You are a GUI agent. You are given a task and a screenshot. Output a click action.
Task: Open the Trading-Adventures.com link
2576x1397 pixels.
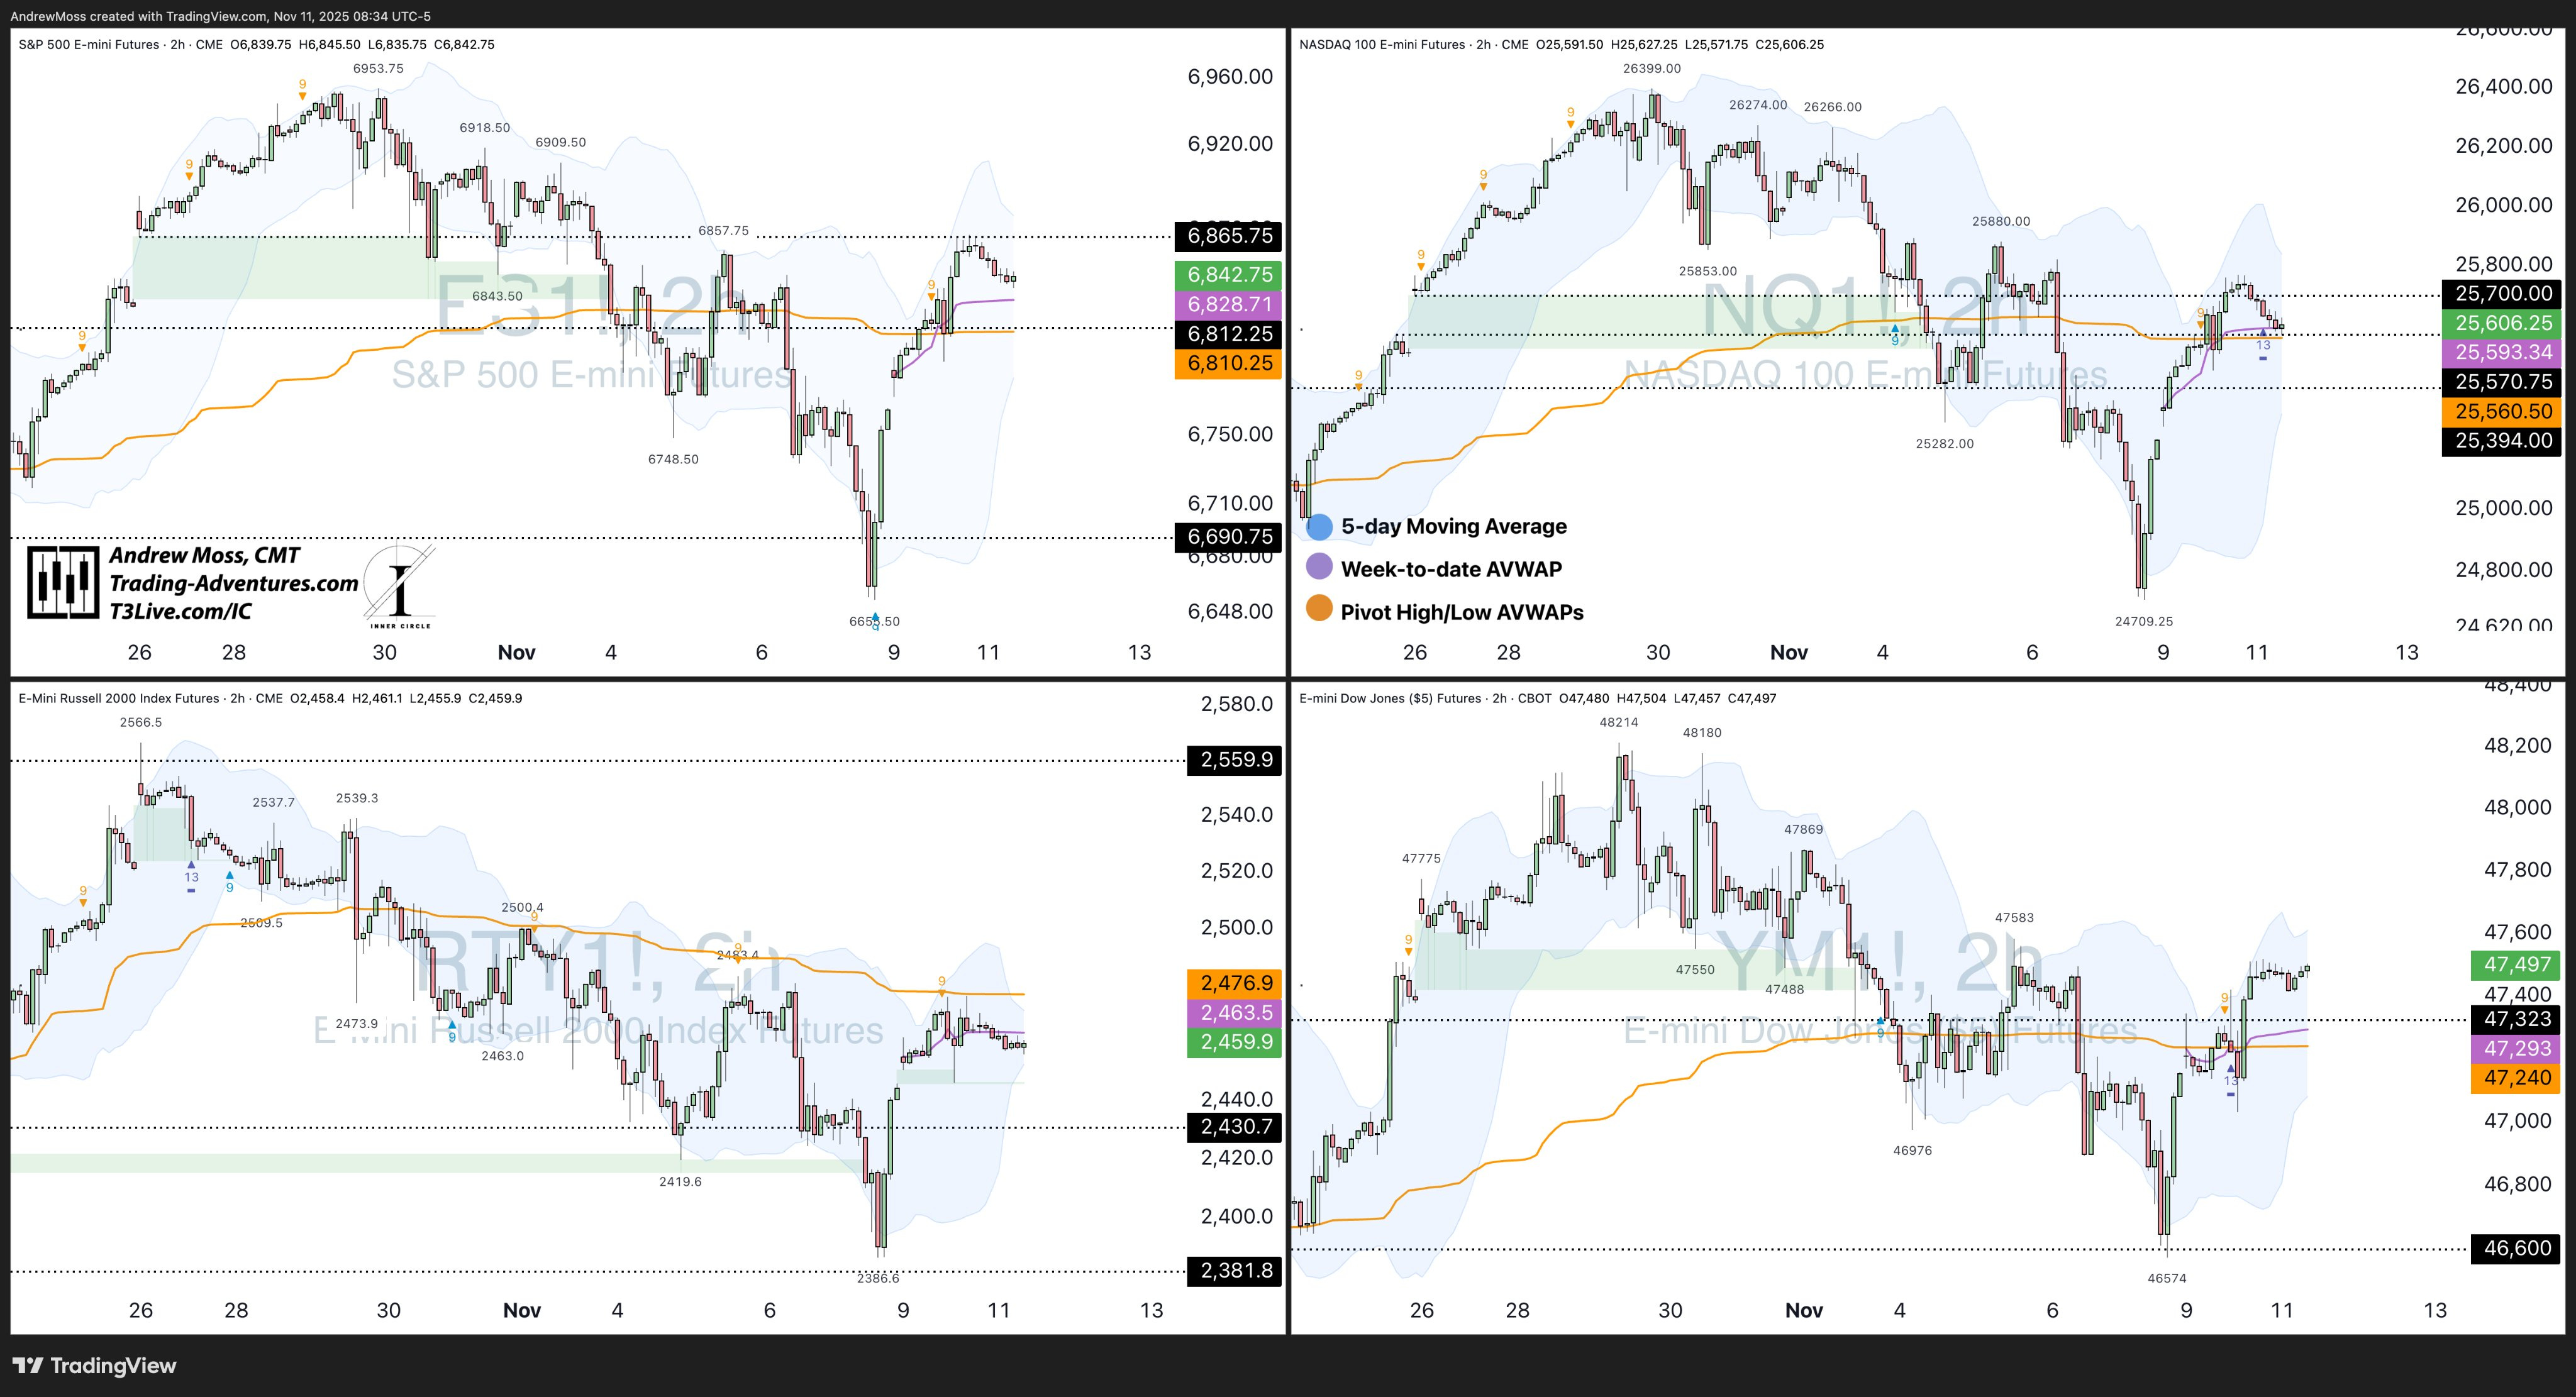[x=233, y=583]
